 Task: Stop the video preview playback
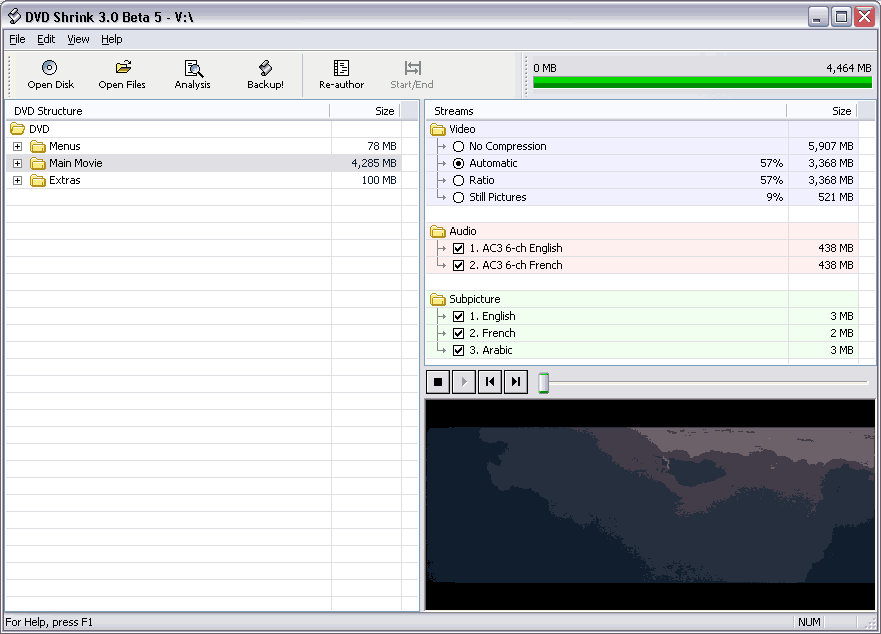438,382
